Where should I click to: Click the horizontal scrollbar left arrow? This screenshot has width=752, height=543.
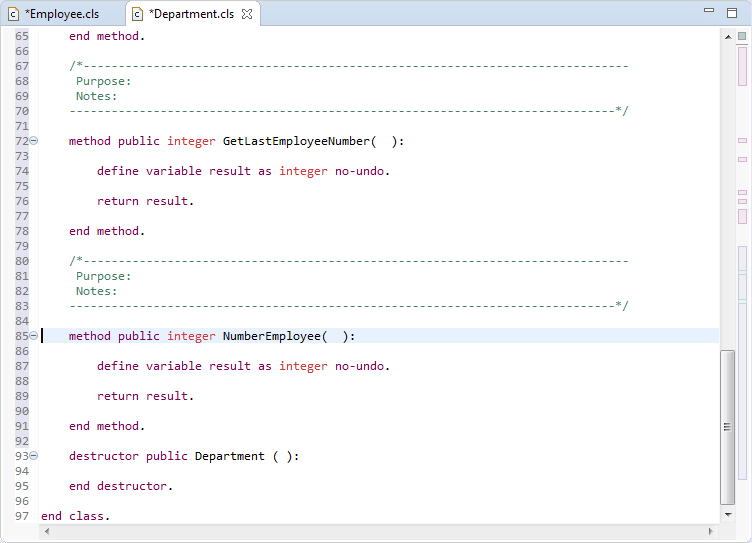tap(47, 531)
